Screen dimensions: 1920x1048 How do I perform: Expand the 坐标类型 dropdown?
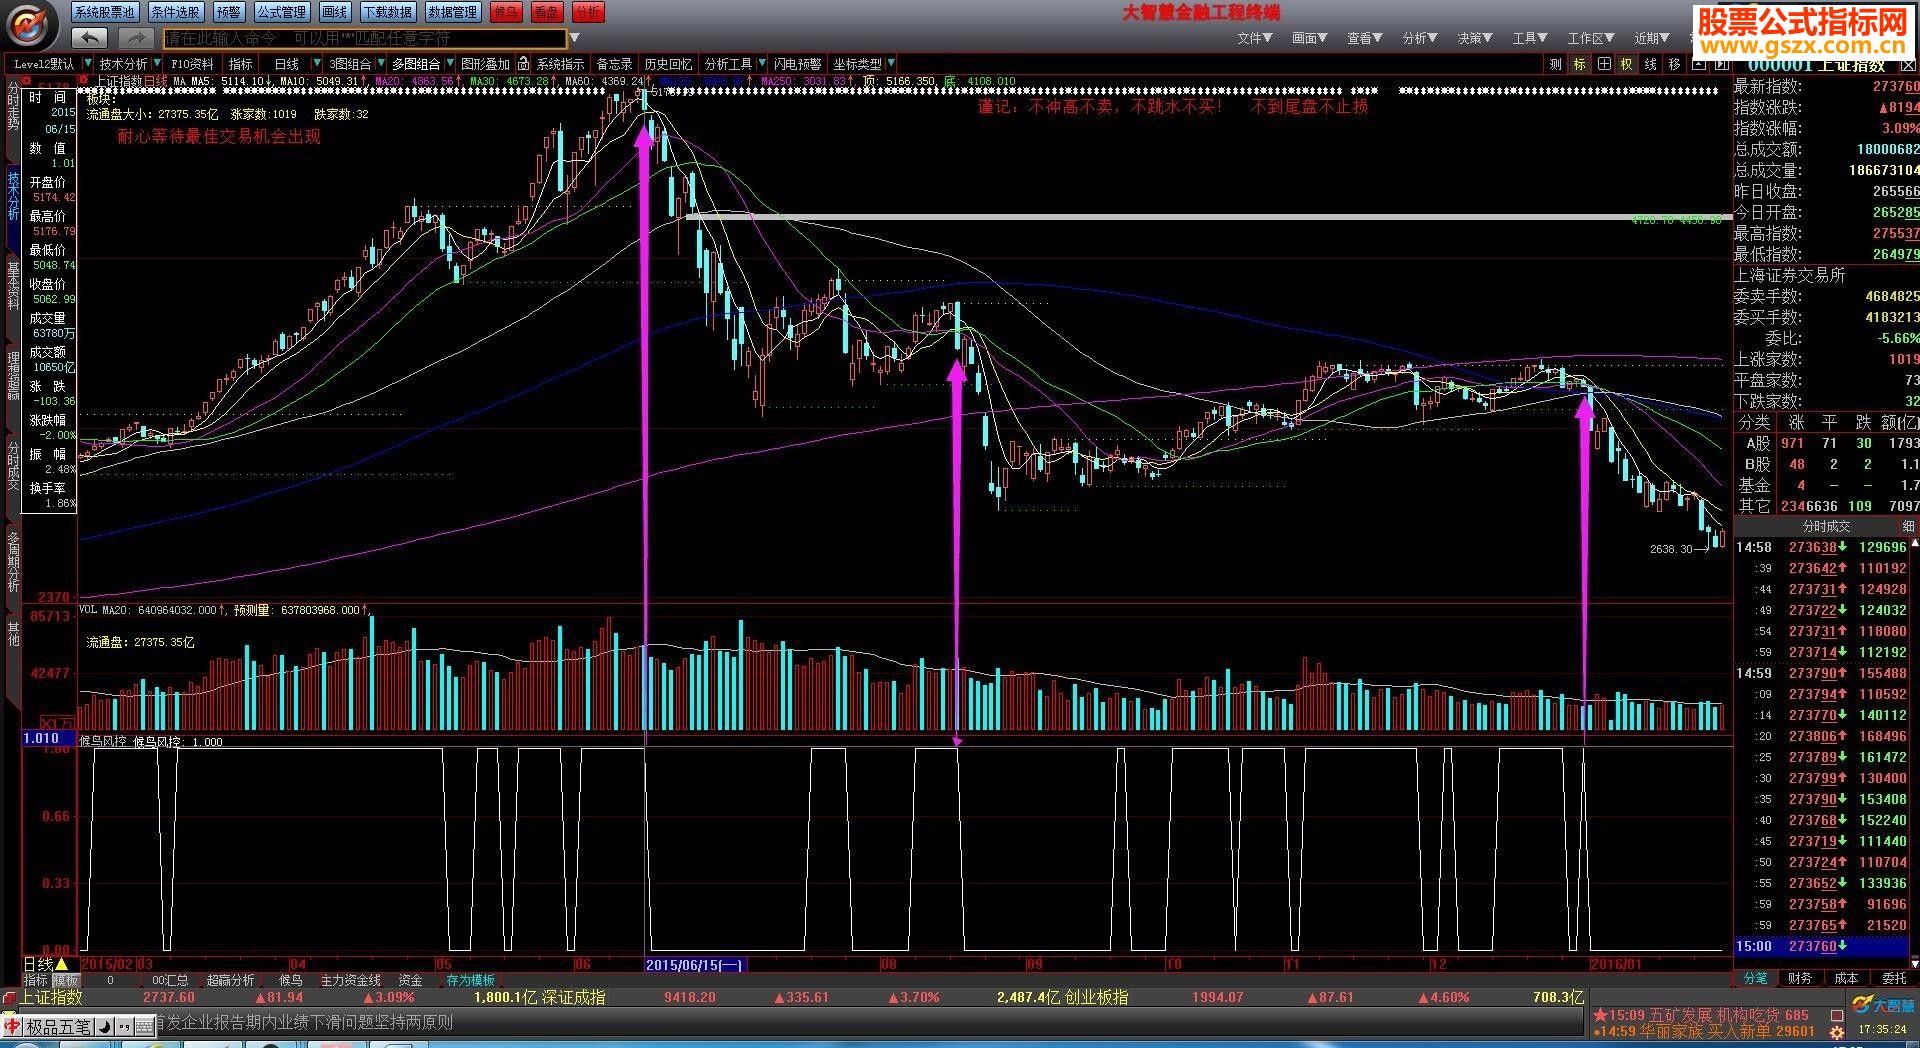890,63
